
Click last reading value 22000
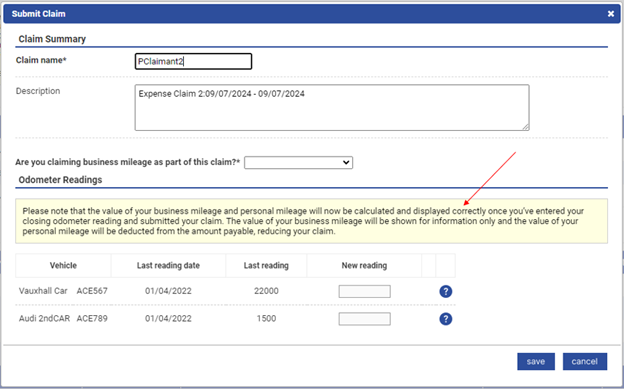266,291
